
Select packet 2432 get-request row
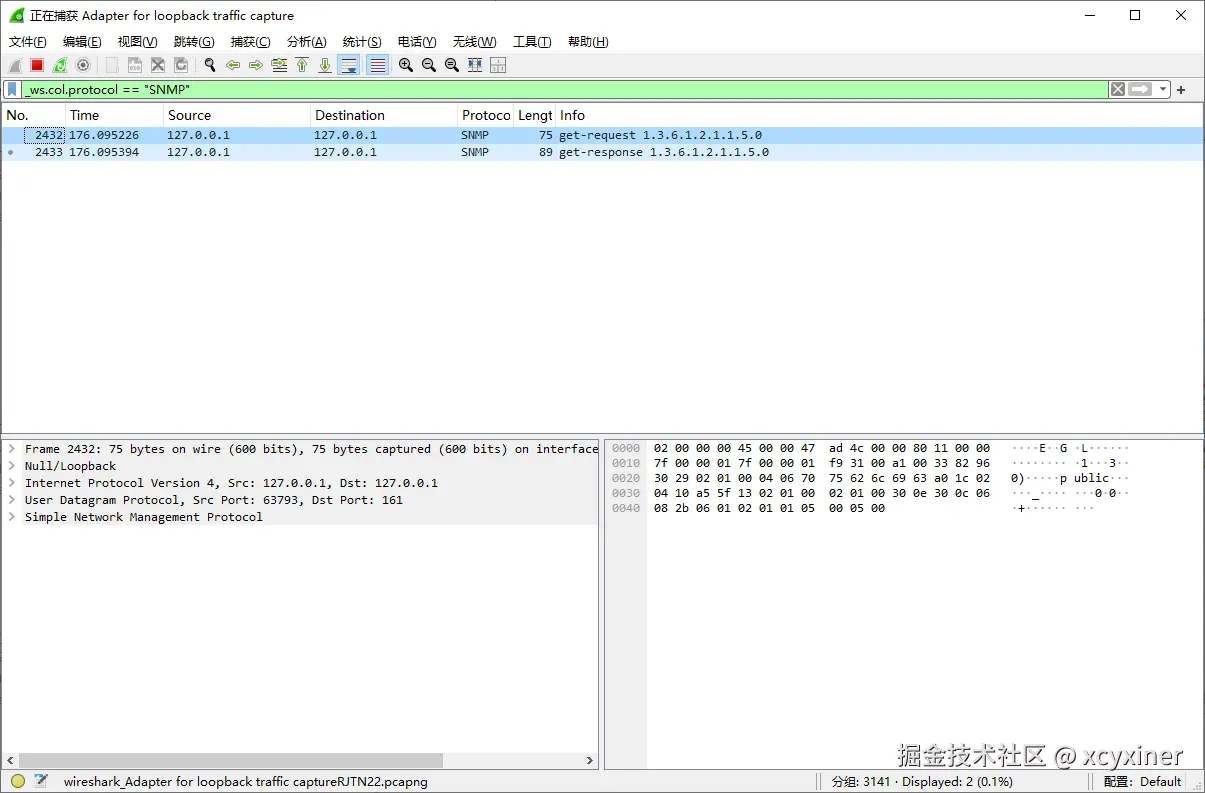(x=602, y=135)
